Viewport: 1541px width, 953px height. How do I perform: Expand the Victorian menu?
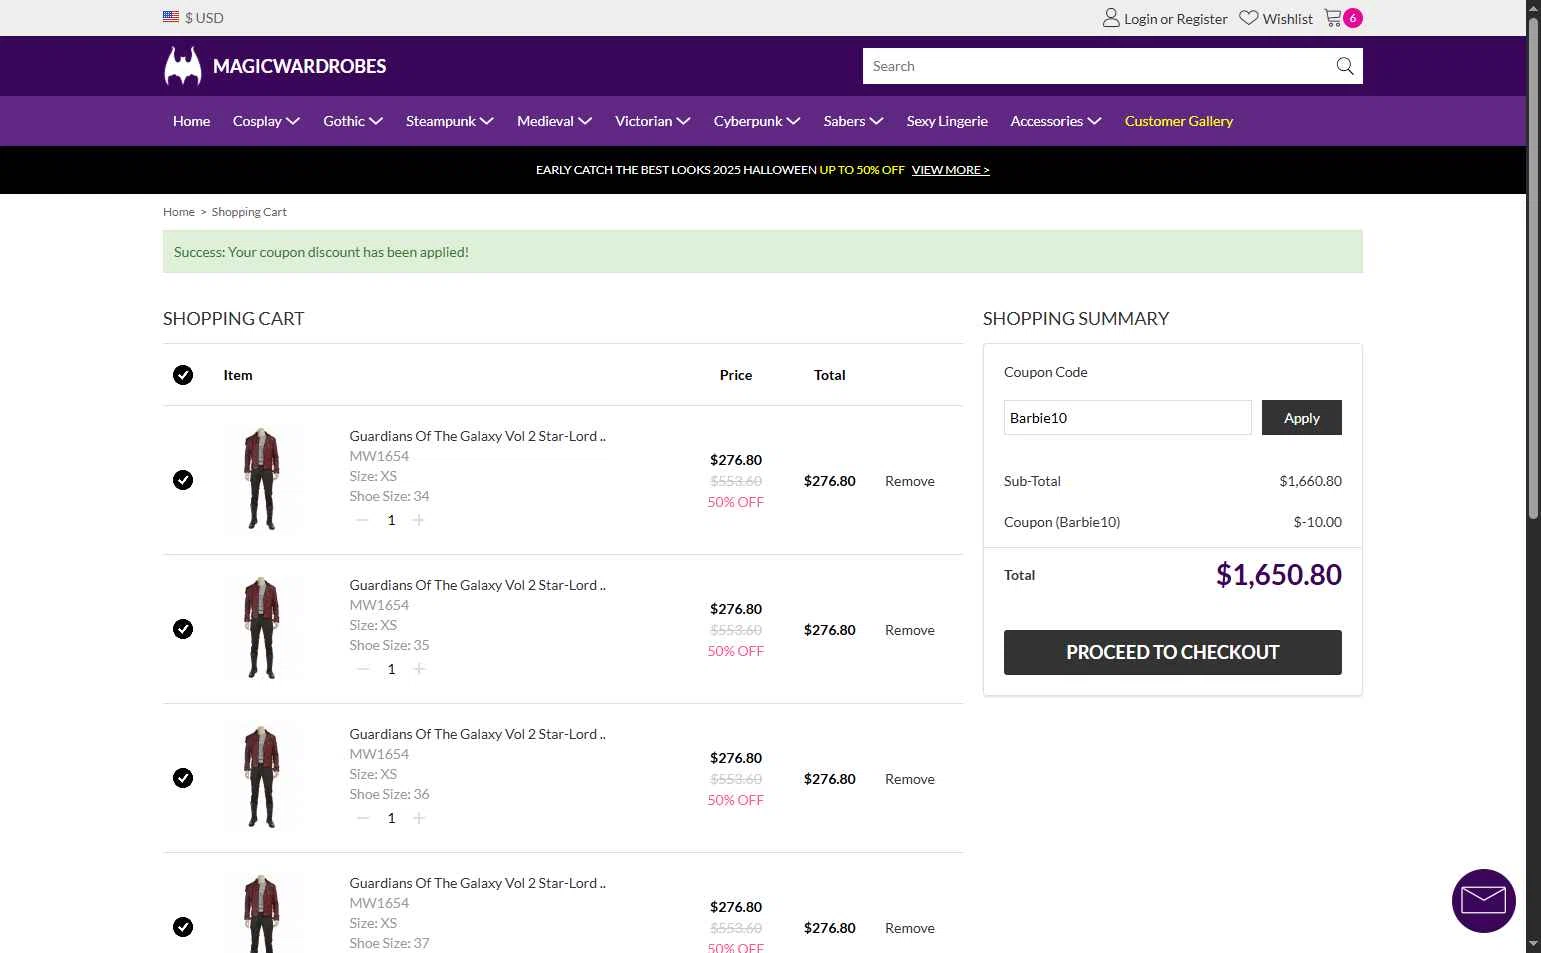[x=653, y=121]
